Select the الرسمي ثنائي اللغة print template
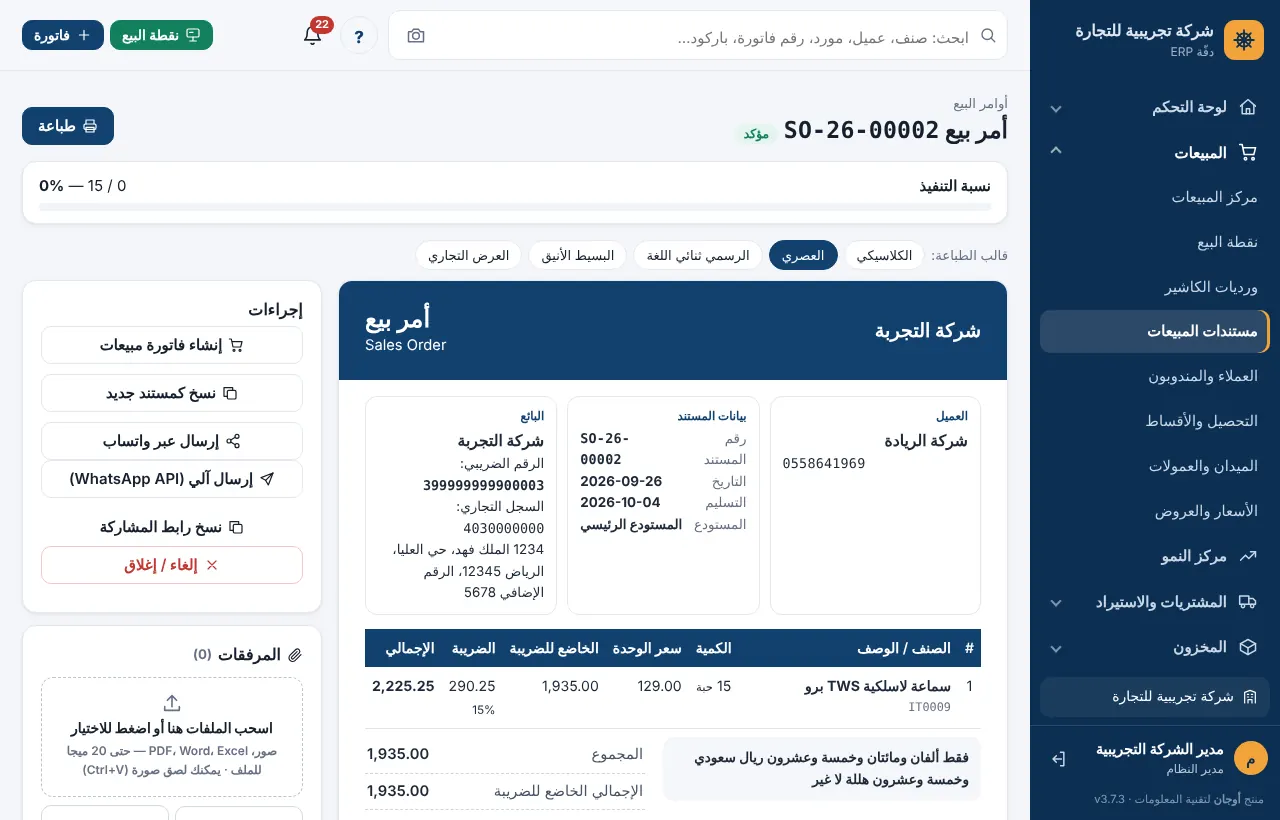1280x820 pixels. (698, 255)
